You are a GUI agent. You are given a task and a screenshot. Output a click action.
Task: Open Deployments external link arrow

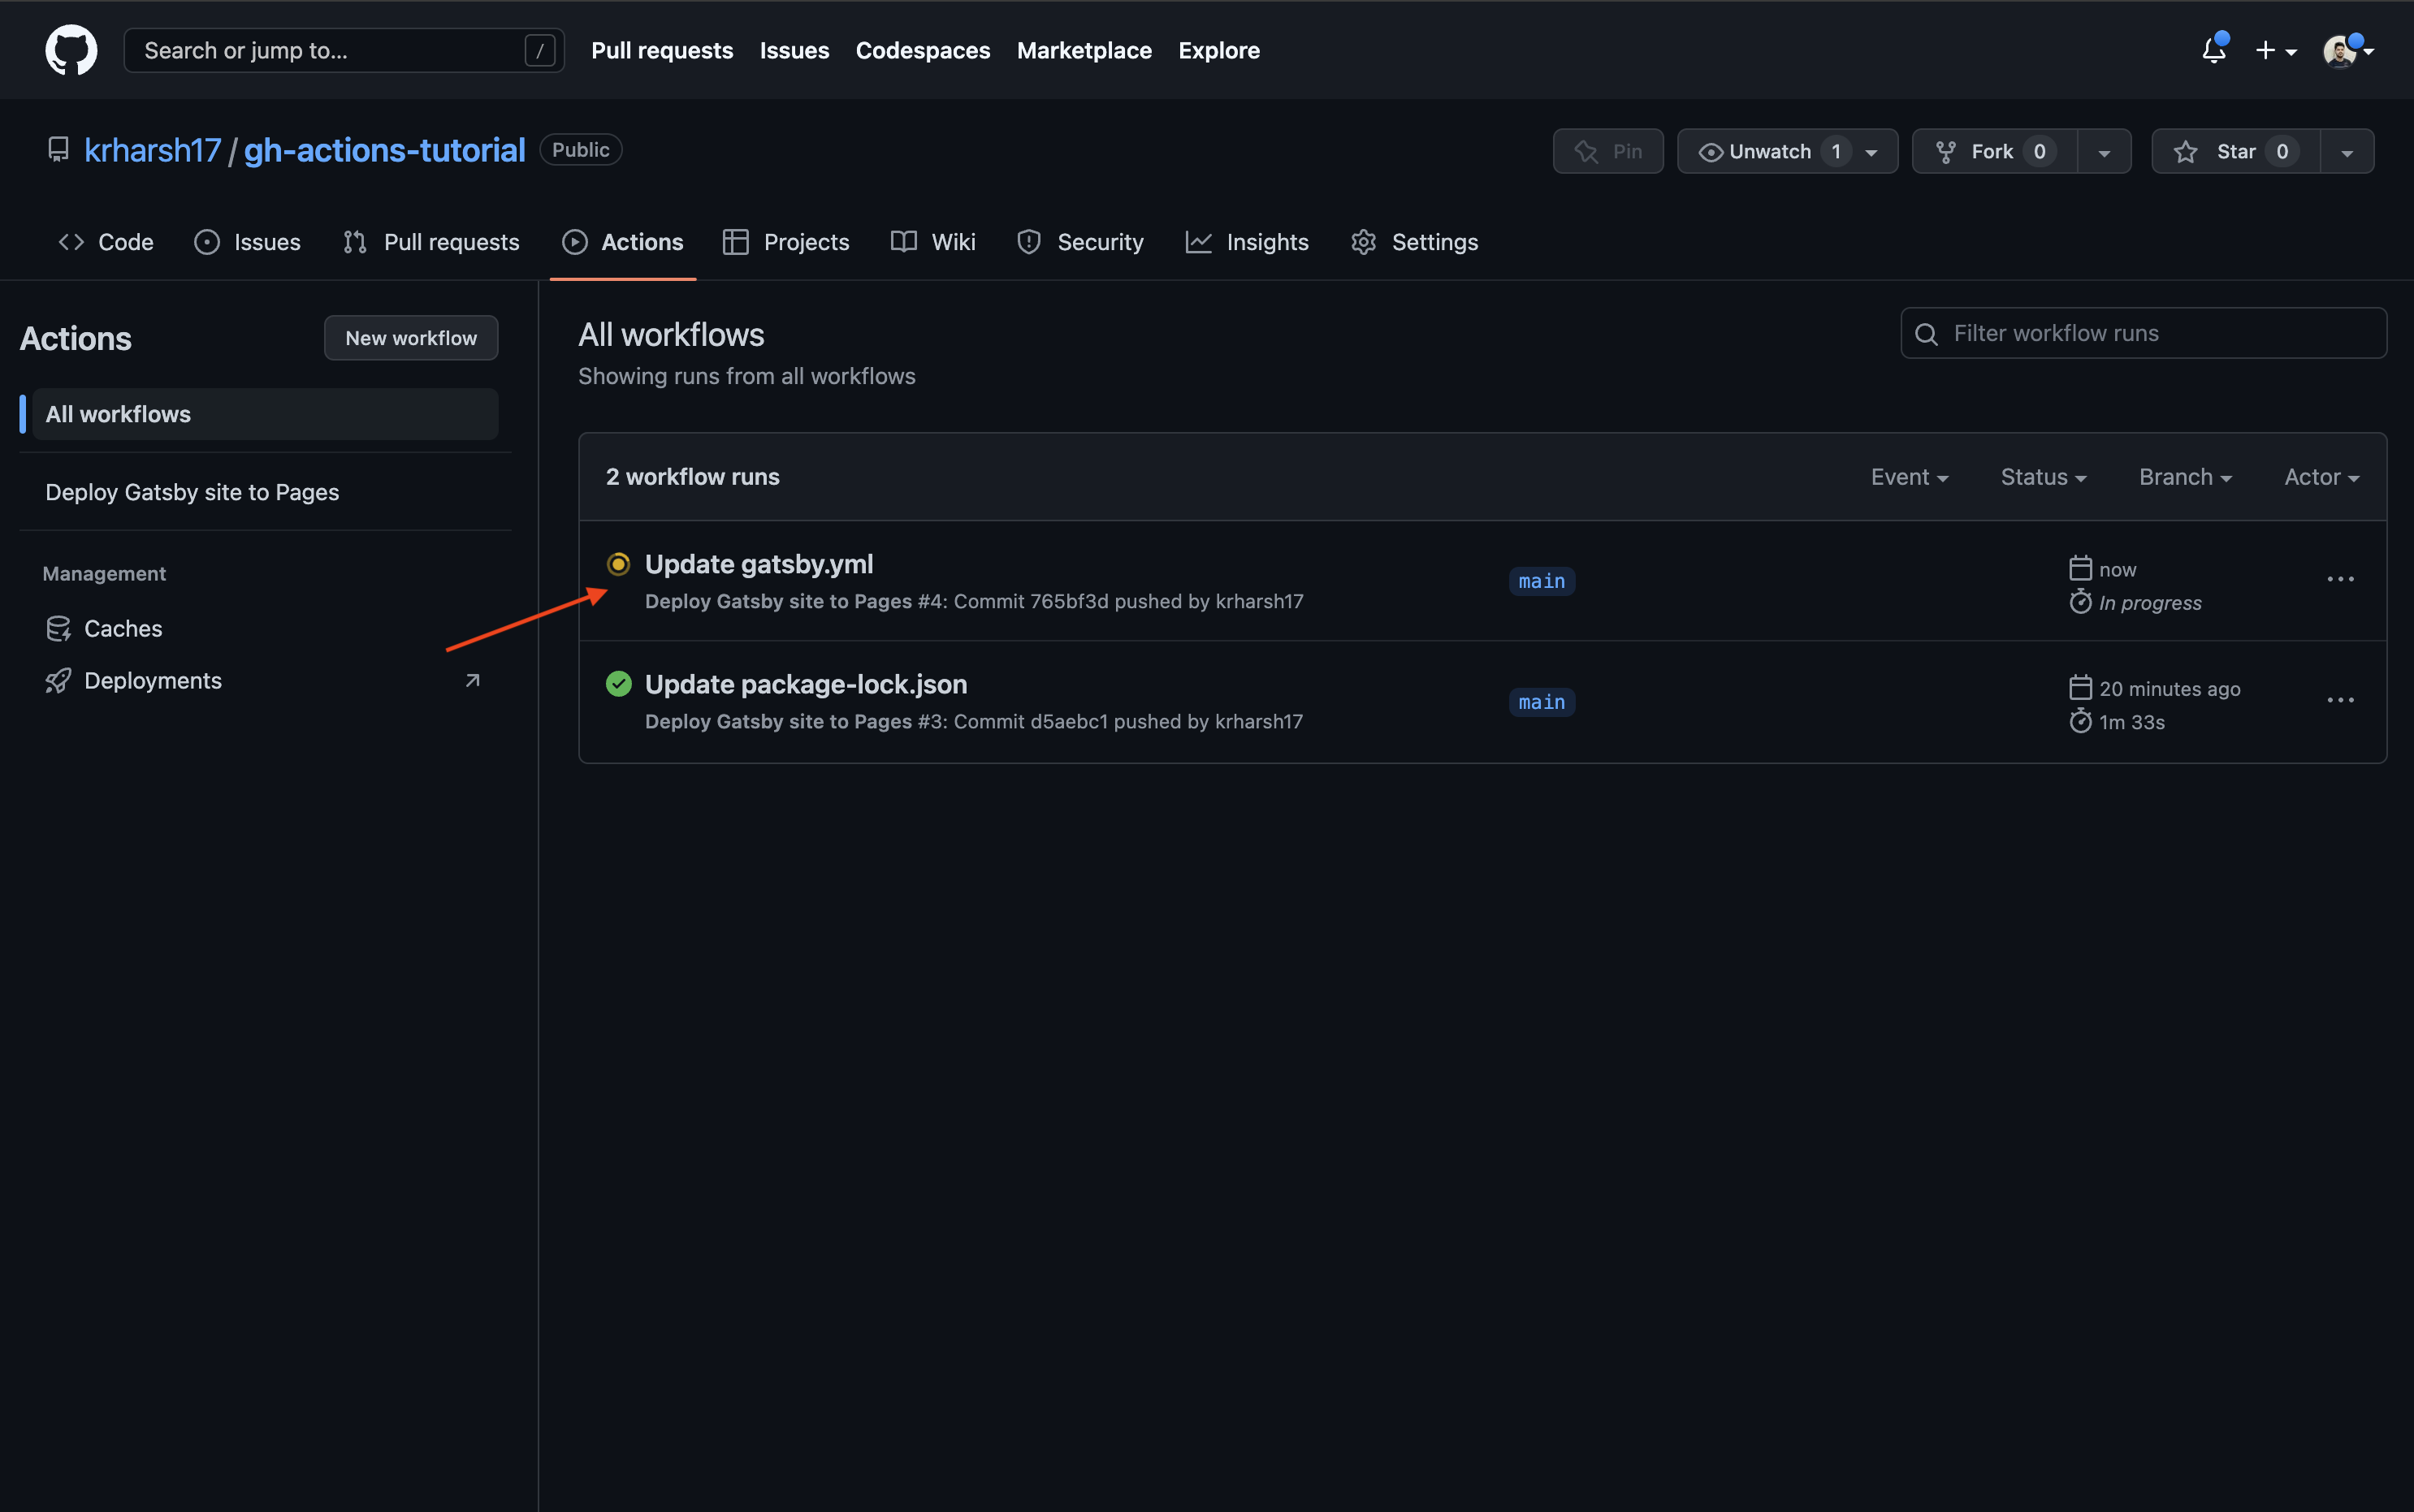473,681
